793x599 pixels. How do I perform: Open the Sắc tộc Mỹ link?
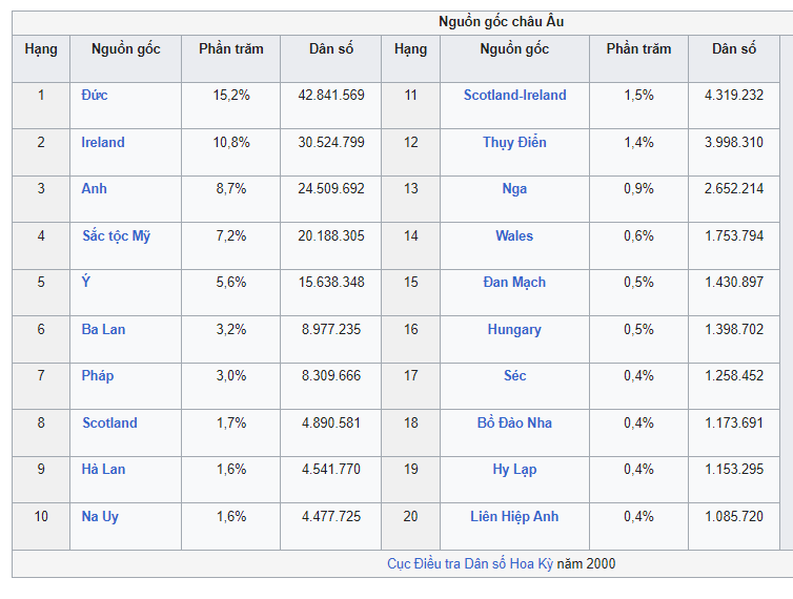tap(116, 236)
